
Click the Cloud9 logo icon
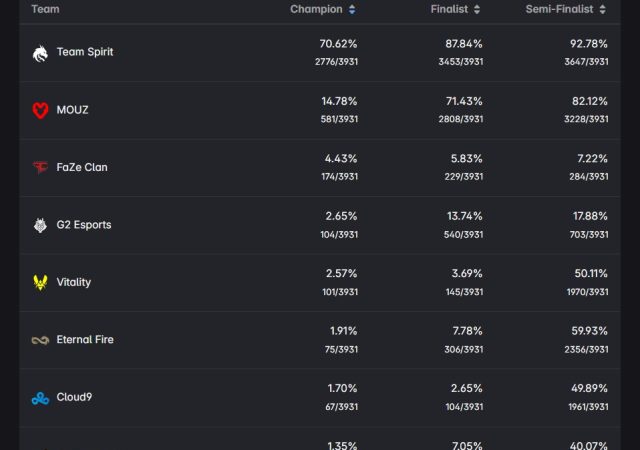point(40,398)
